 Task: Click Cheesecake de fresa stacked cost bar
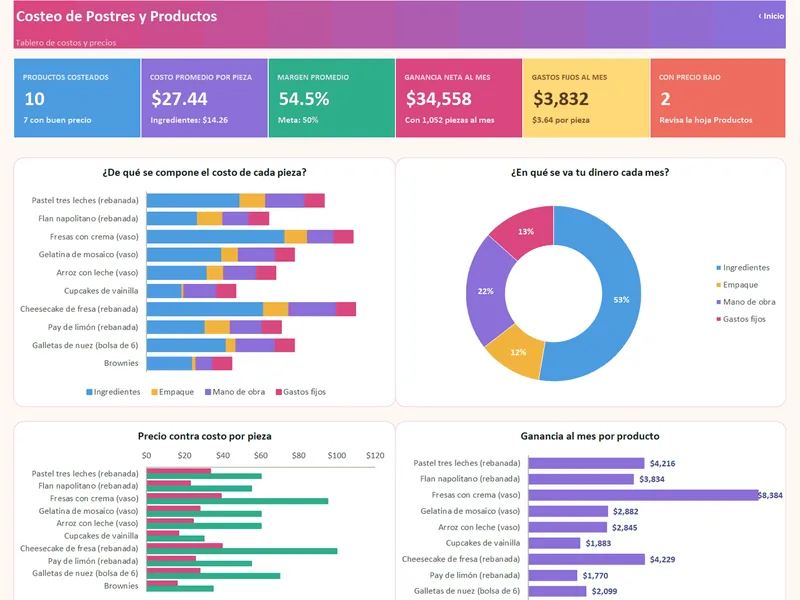[x=252, y=309]
